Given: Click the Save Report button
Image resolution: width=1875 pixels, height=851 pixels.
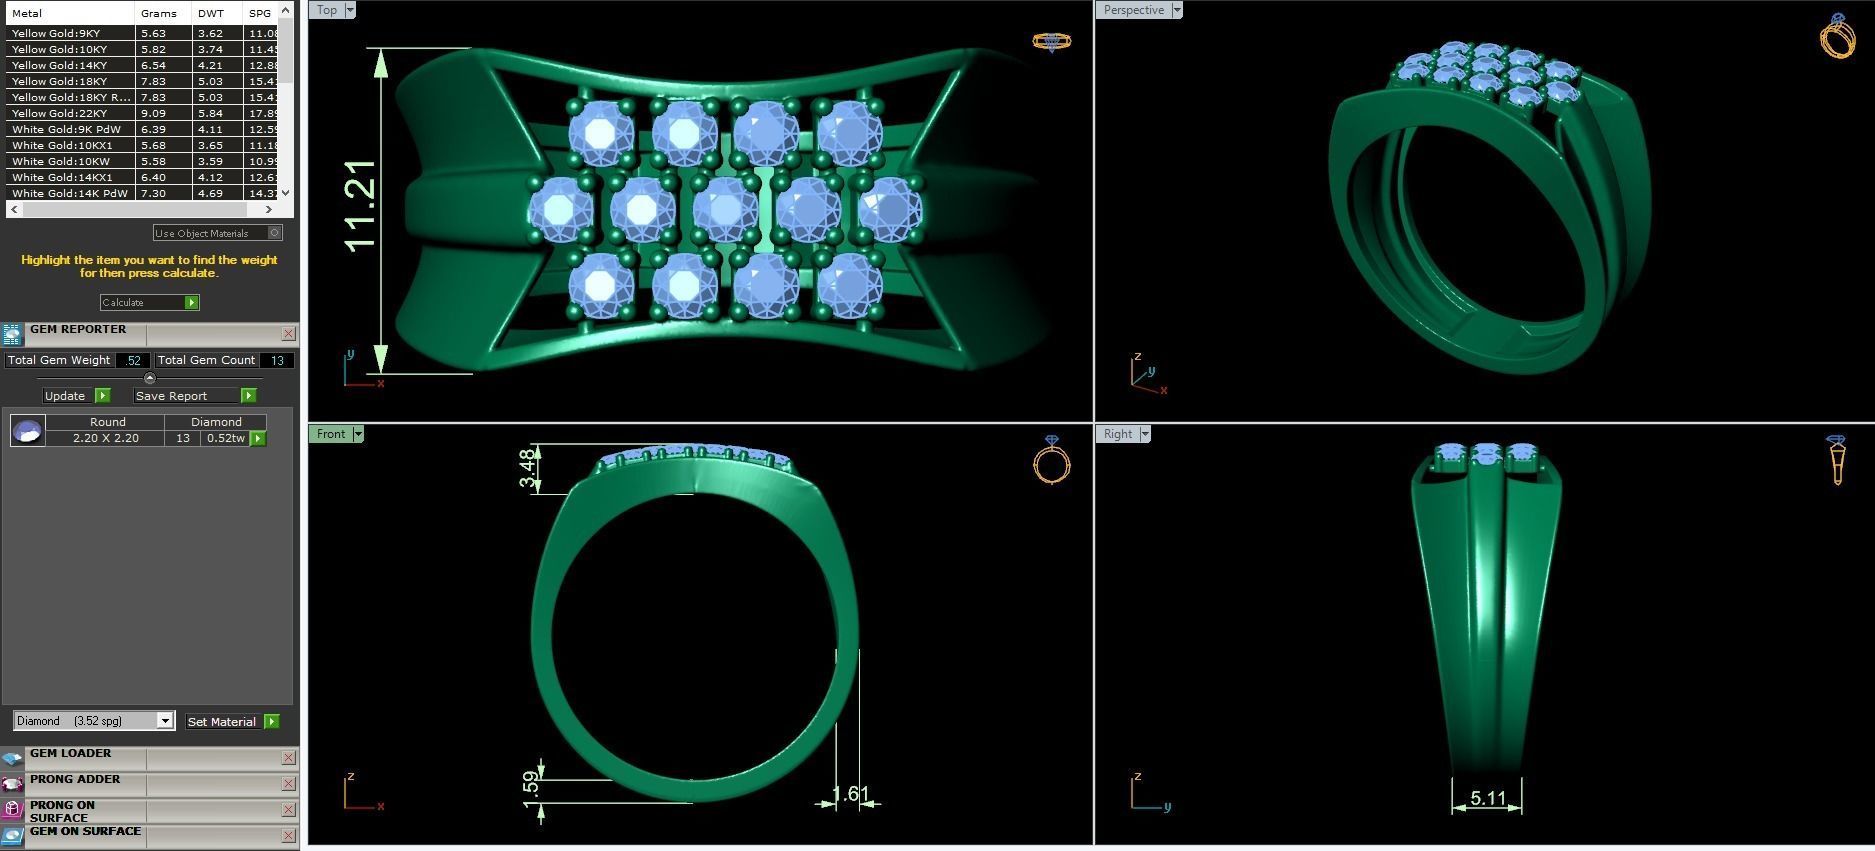Looking at the screenshot, I should click(187, 396).
